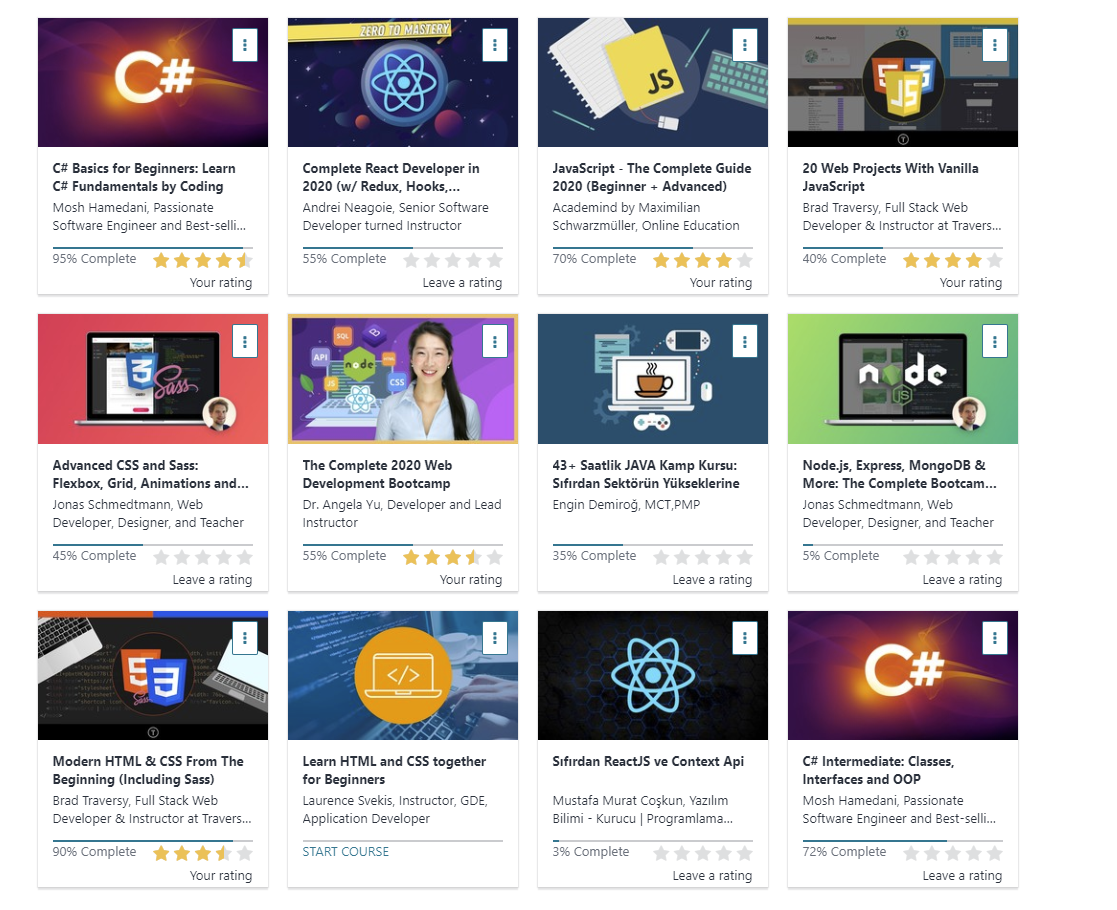The width and height of the screenshot is (1117, 910).
Task: Click Your rating on Modern HTML & CSS
Action: 221,876
